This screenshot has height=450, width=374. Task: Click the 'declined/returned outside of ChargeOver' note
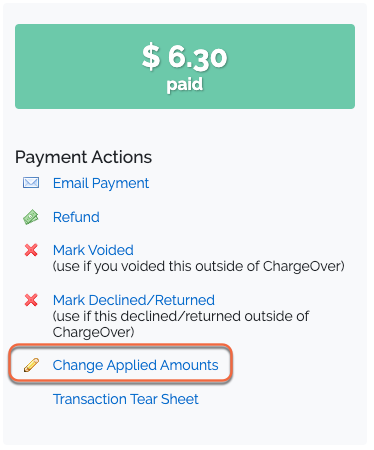point(181,324)
